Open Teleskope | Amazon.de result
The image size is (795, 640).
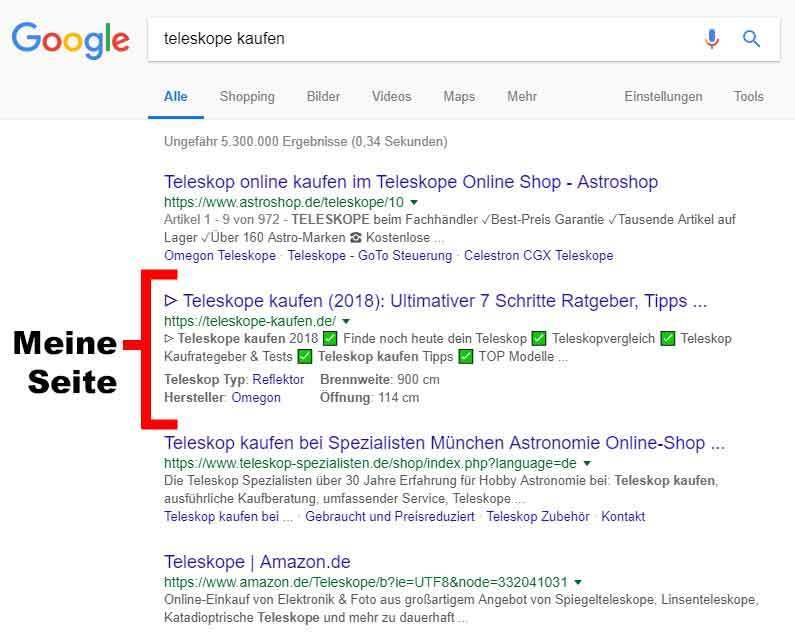tap(257, 562)
